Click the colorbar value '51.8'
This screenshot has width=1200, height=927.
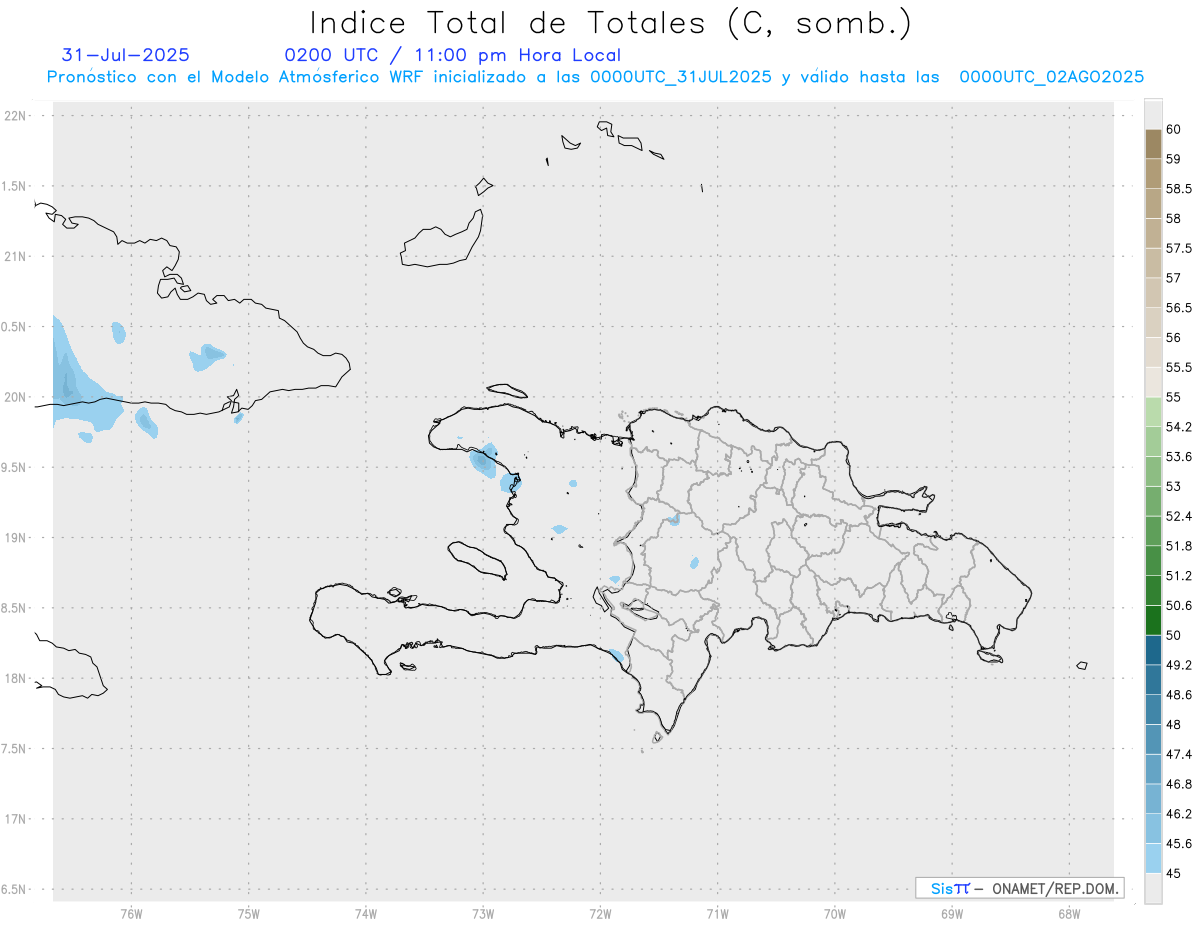tap(1179, 546)
